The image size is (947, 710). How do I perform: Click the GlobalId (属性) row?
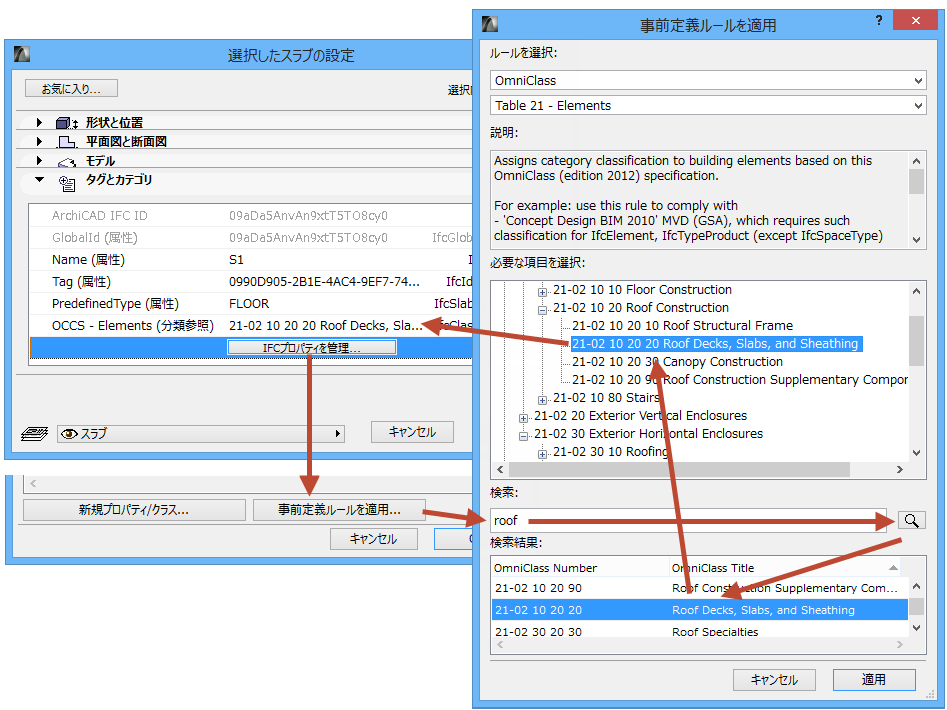(x=251, y=238)
